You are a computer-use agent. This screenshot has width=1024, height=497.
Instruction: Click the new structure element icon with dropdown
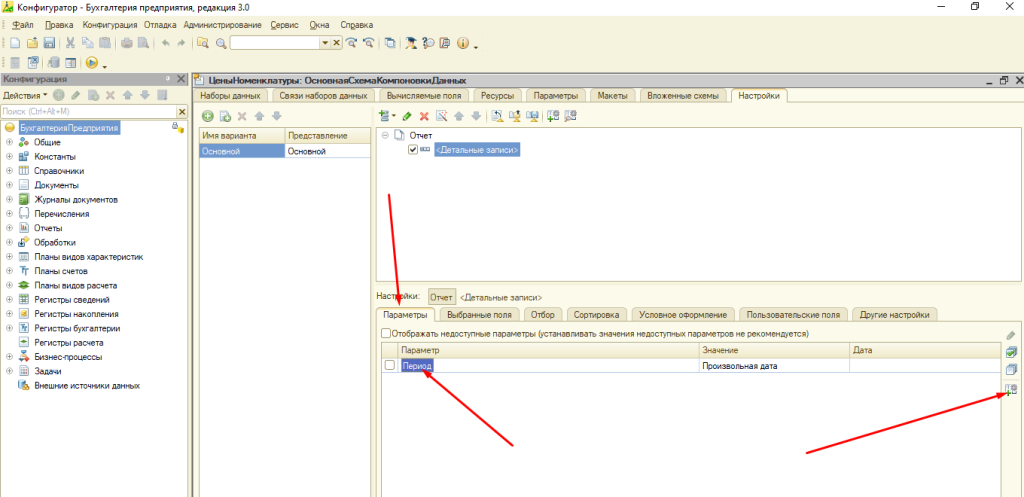tap(387, 116)
